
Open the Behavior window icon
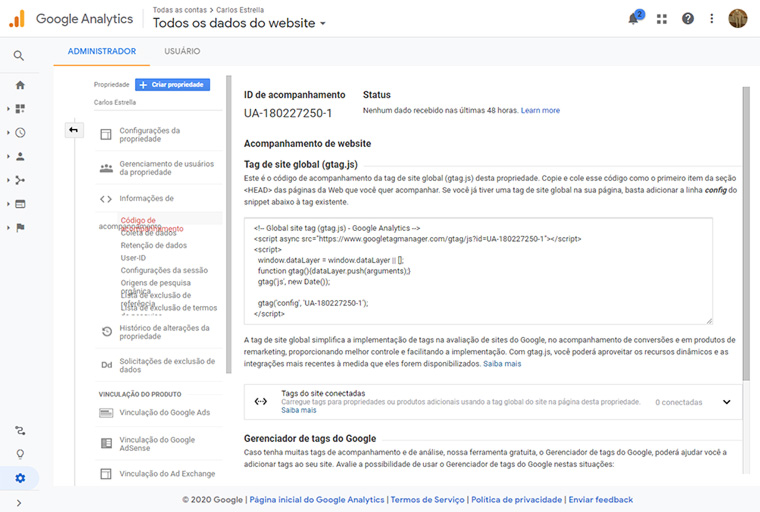[x=20, y=204]
